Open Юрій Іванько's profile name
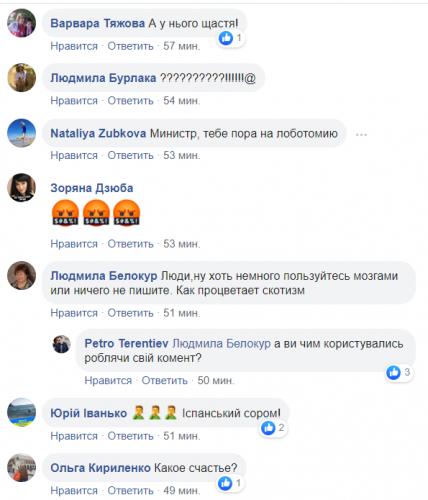The image size is (428, 500). 89,413
